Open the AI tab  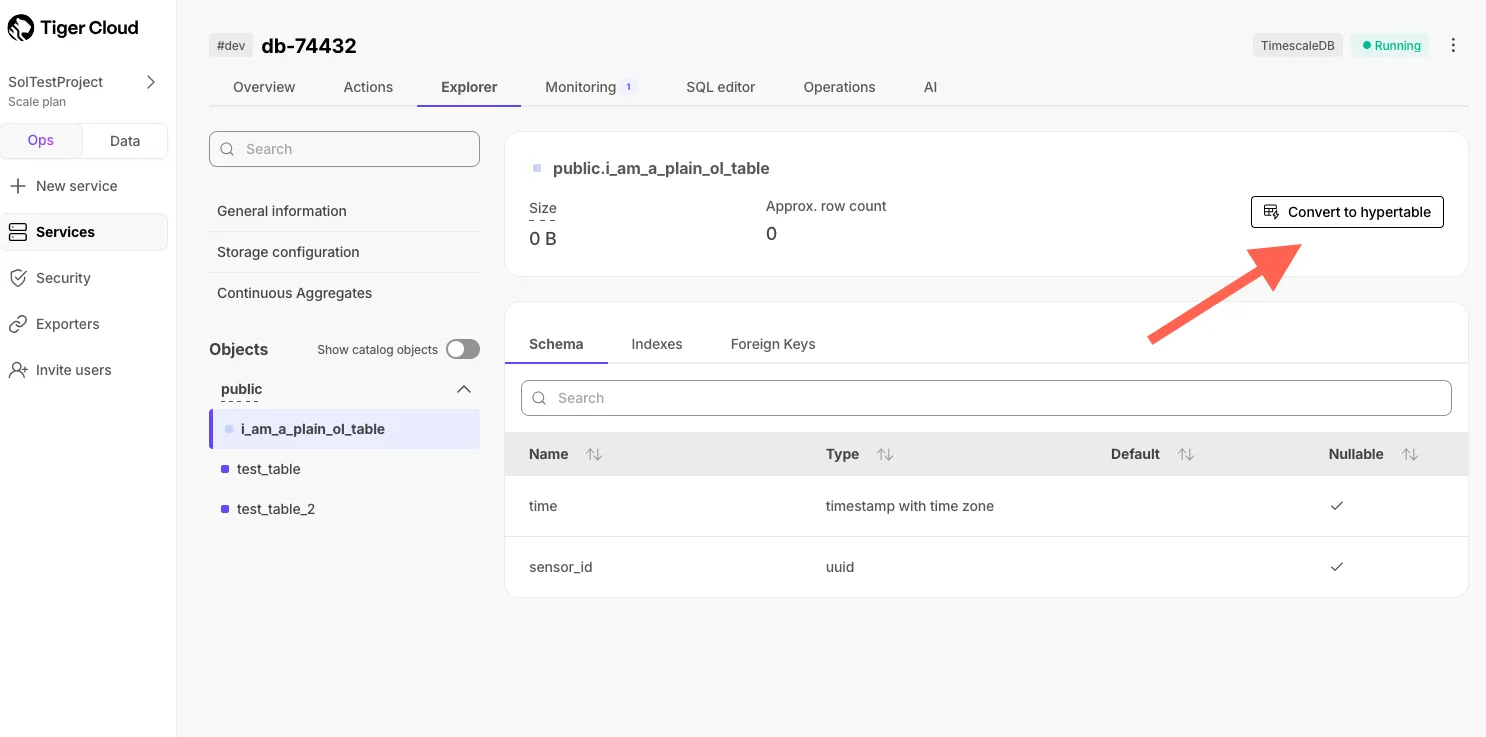coord(930,87)
